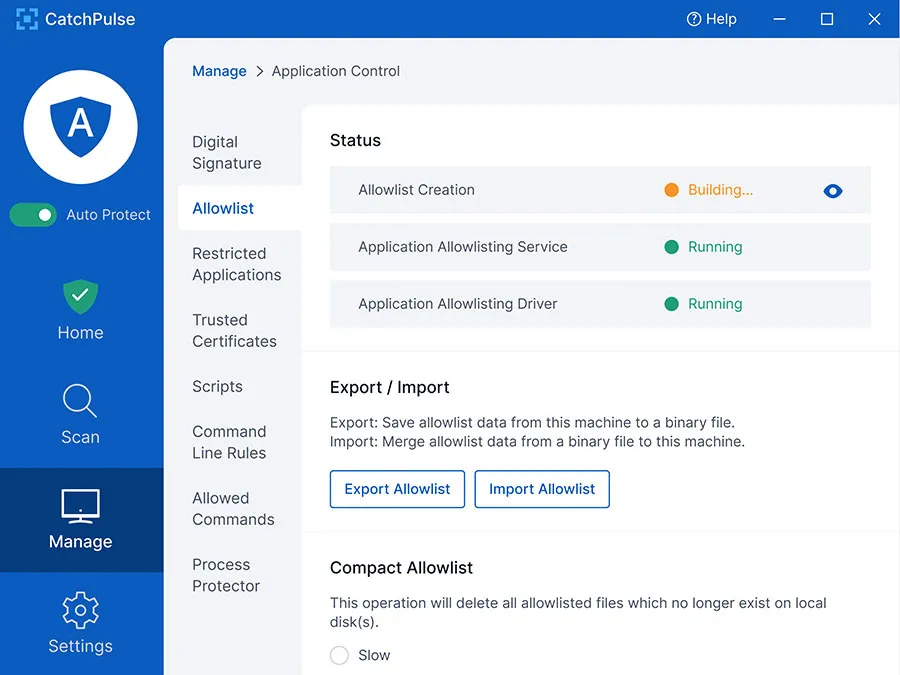Screen dimensions: 900x675
Task: Maximize the CatchPulse window
Action: click(x=827, y=19)
